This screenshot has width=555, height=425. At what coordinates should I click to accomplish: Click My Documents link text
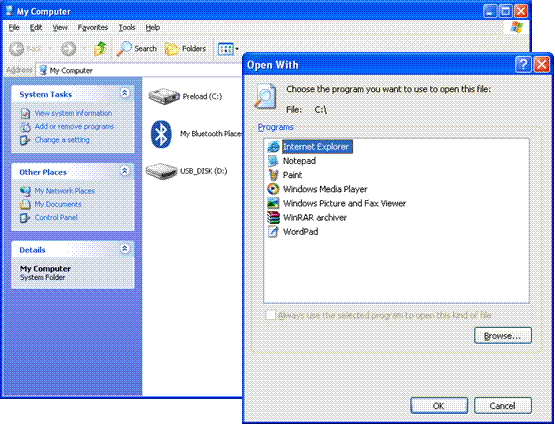[58, 205]
